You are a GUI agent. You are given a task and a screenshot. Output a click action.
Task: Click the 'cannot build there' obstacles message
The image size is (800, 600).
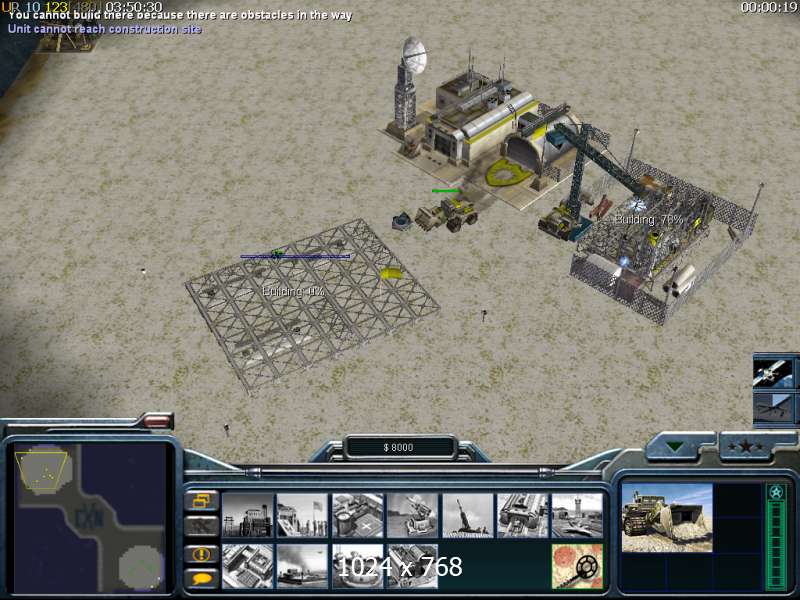coord(180,16)
